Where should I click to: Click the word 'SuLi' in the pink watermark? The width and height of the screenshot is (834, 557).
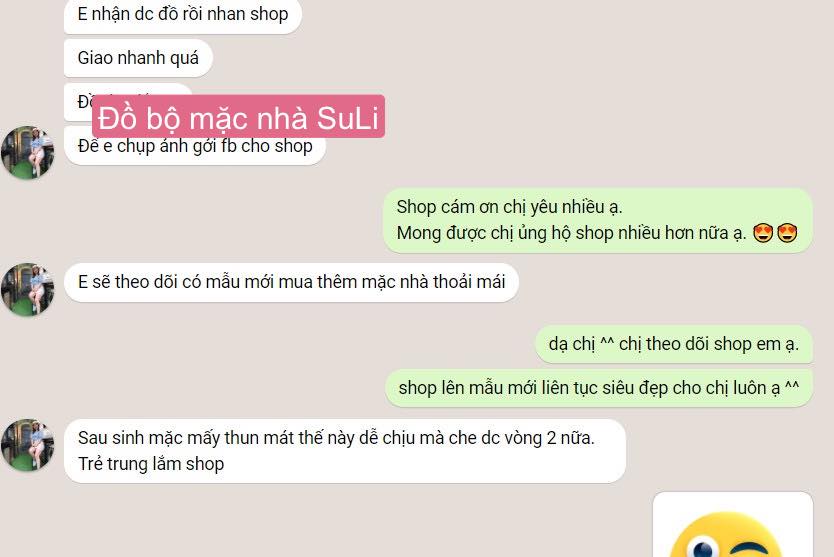tap(347, 118)
